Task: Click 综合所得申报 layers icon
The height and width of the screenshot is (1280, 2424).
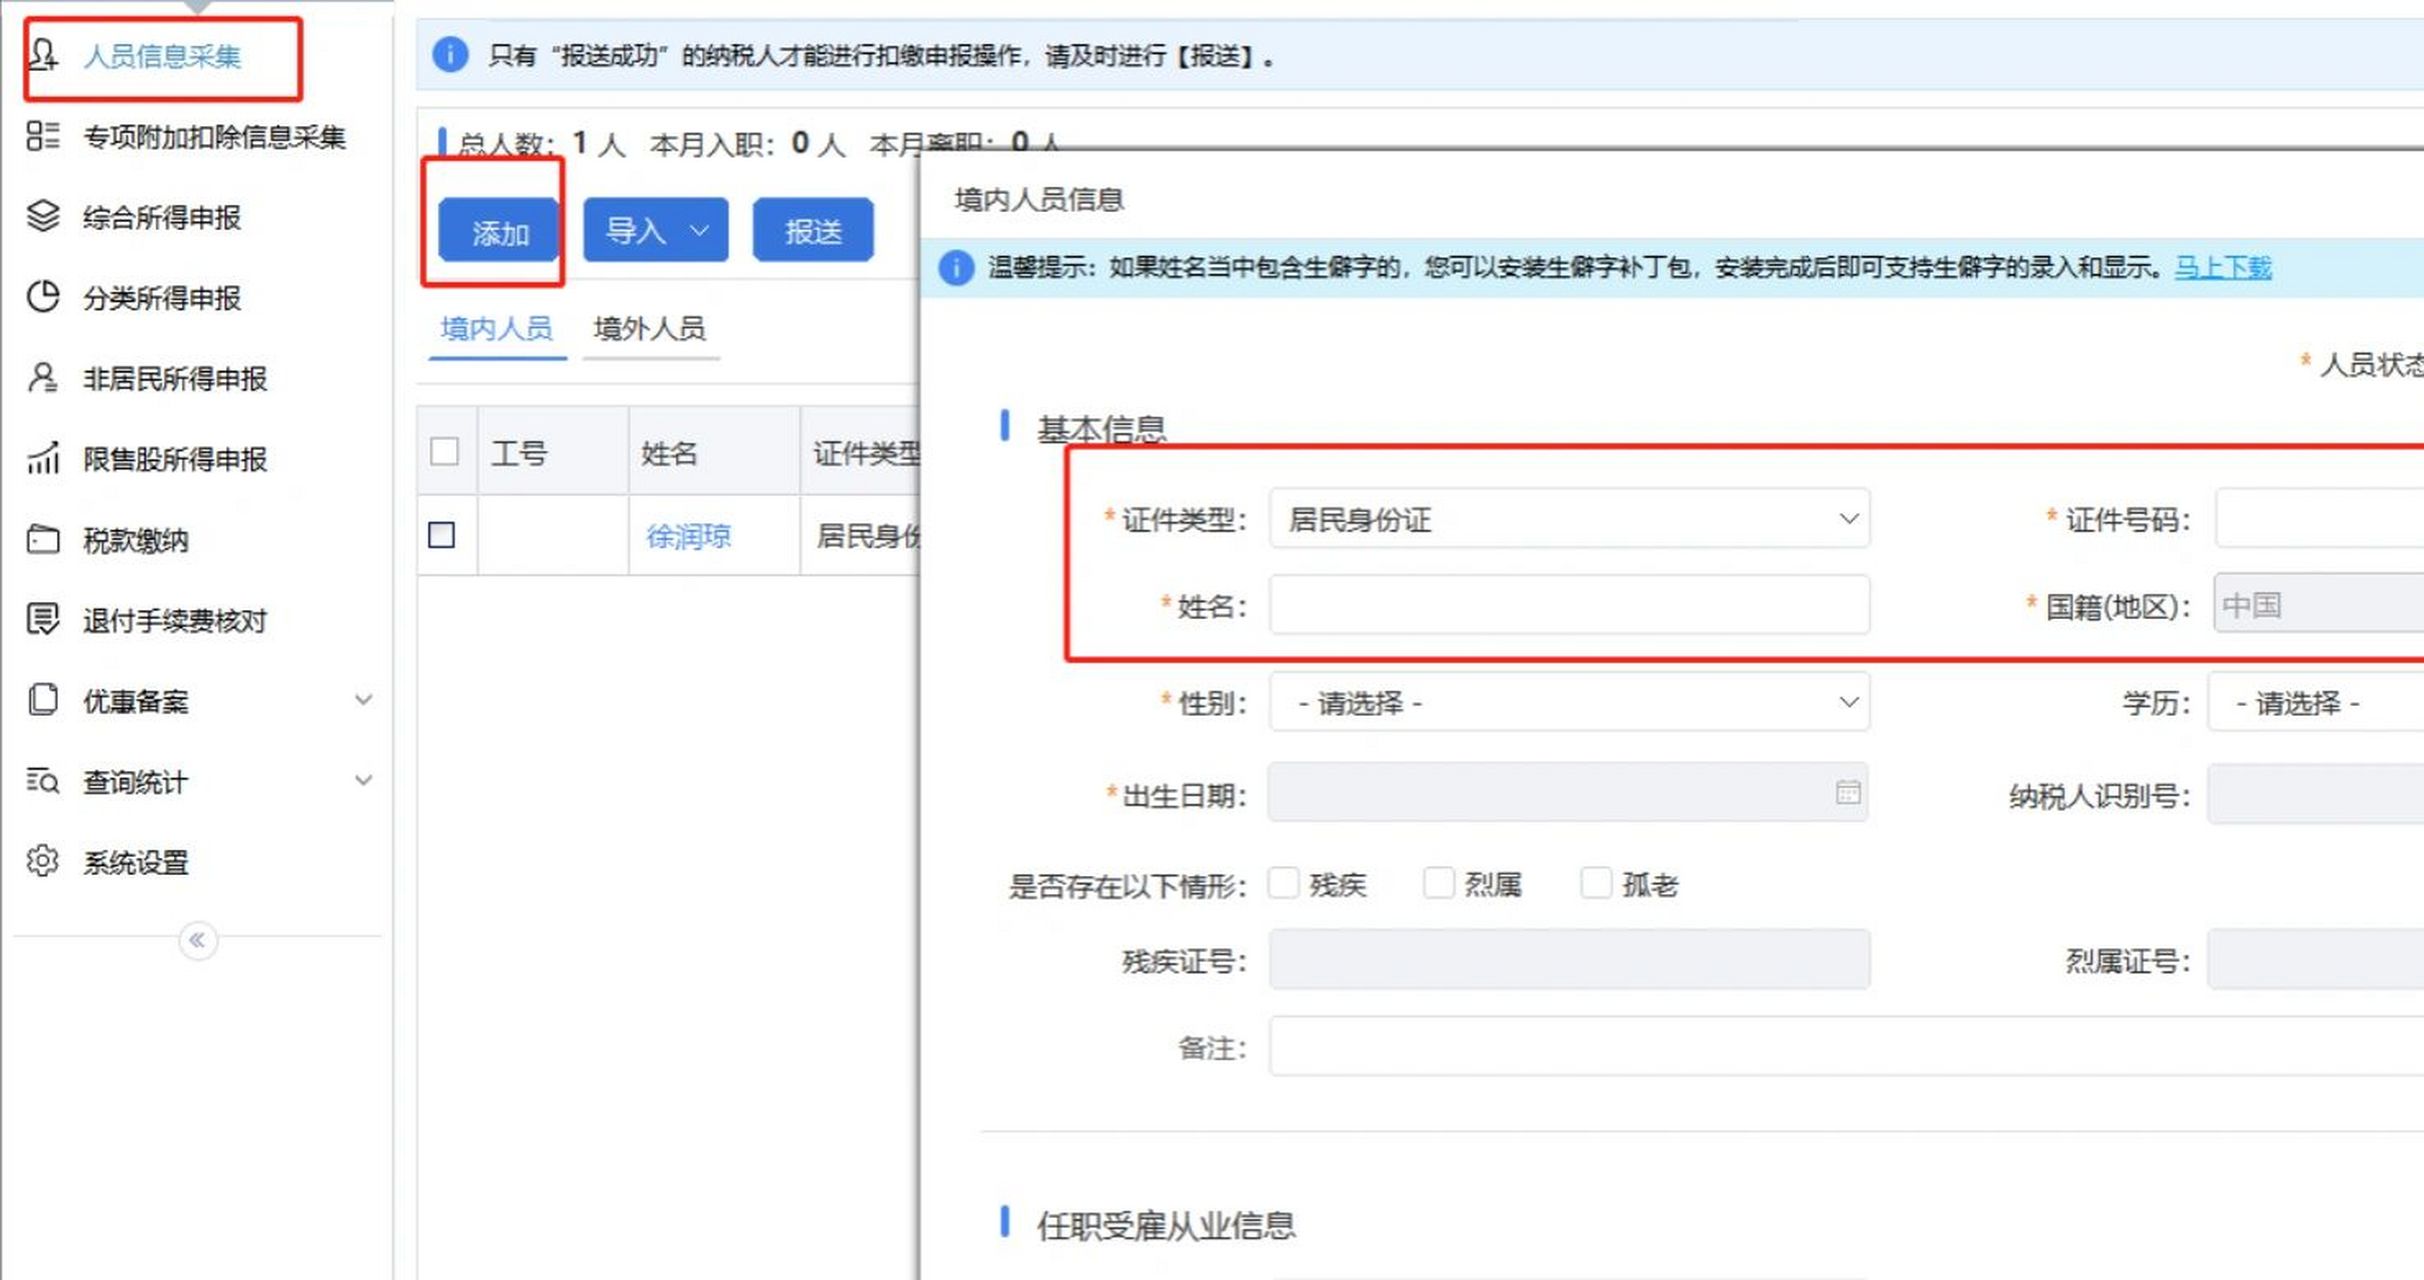Action: click(x=43, y=216)
